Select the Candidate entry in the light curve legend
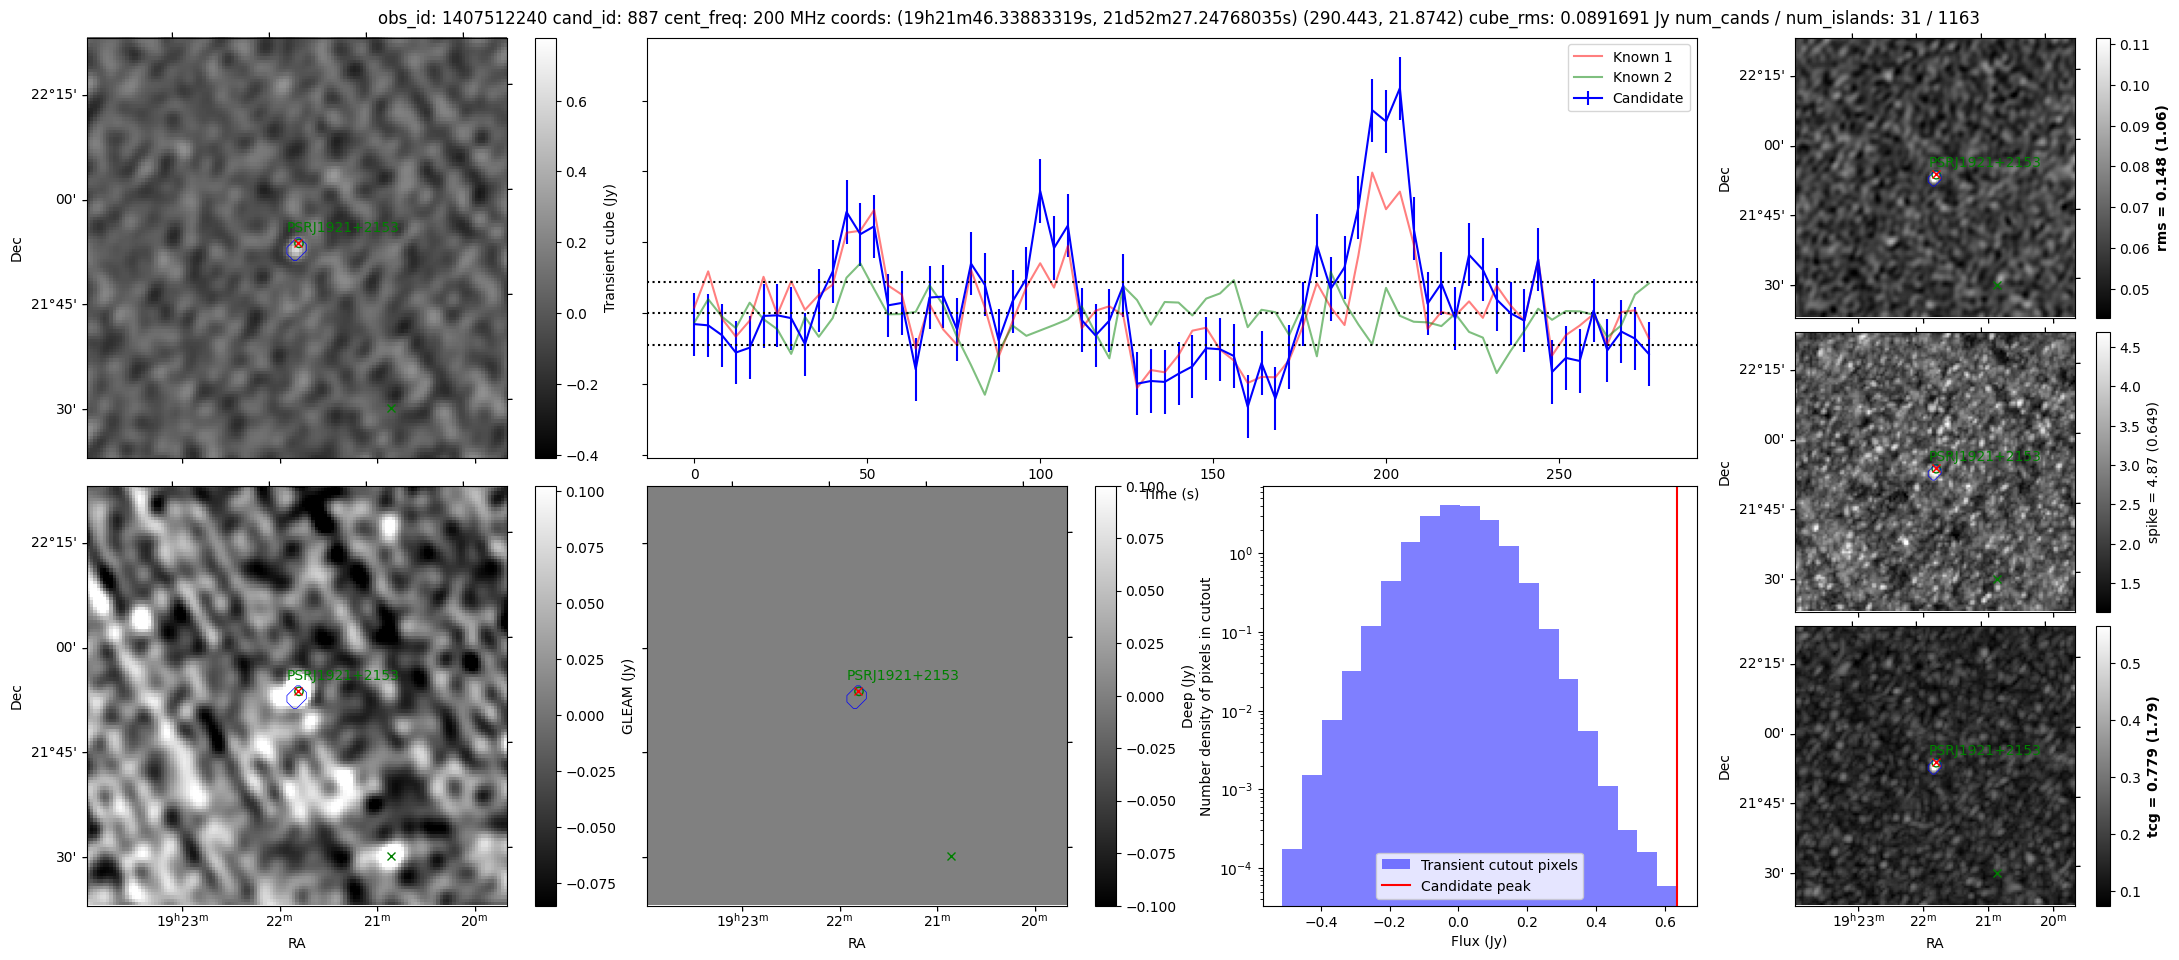The width and height of the screenshot is (2179, 960). (x=1647, y=98)
